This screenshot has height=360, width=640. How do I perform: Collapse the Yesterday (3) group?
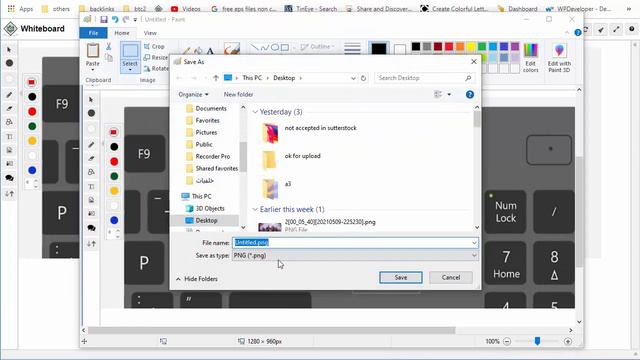(255, 112)
